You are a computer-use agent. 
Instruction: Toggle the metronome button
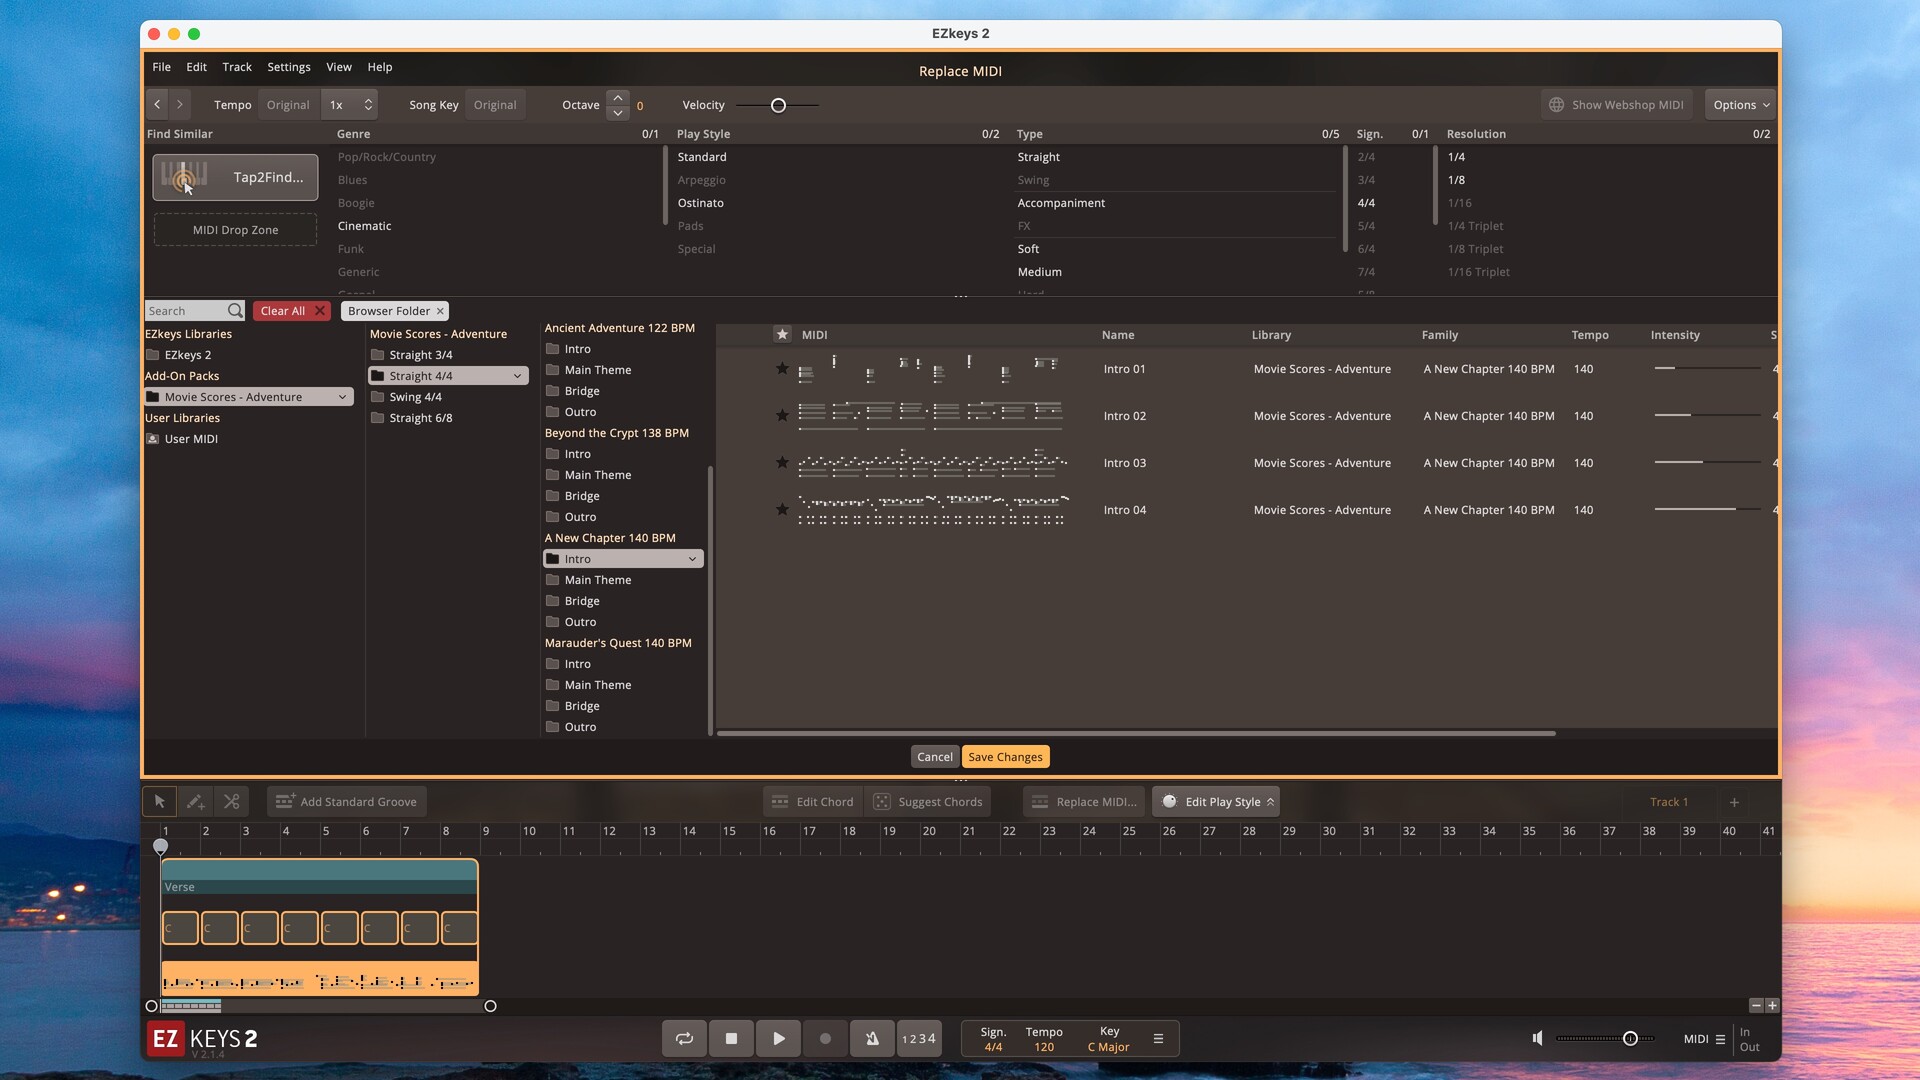pos(872,1038)
